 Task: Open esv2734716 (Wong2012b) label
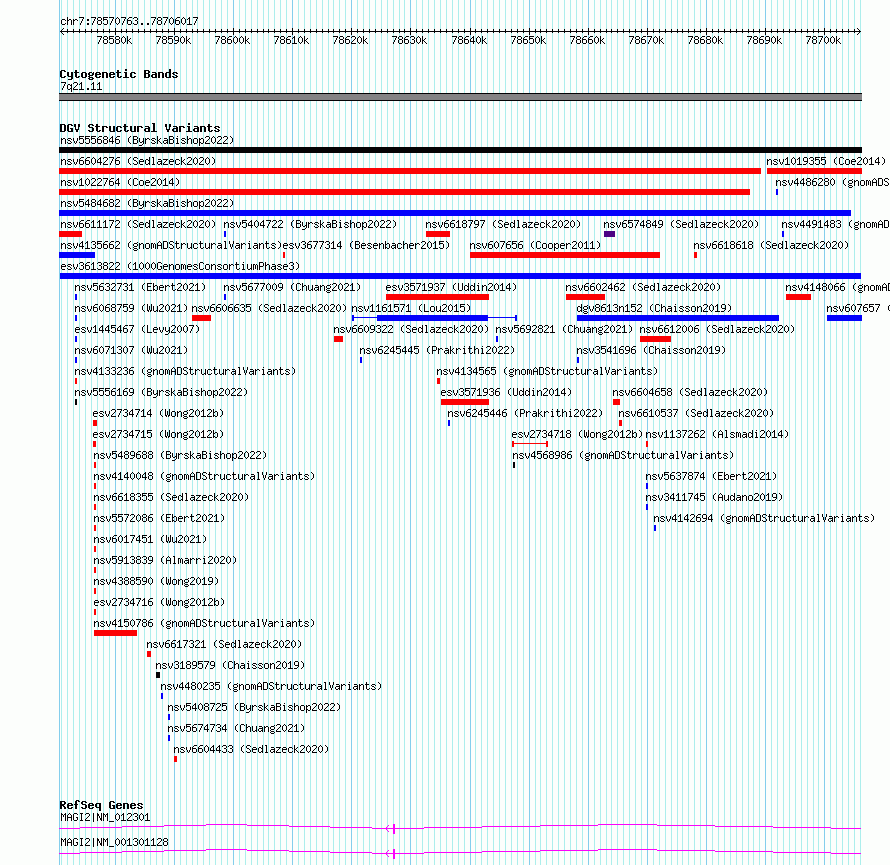[159, 602]
